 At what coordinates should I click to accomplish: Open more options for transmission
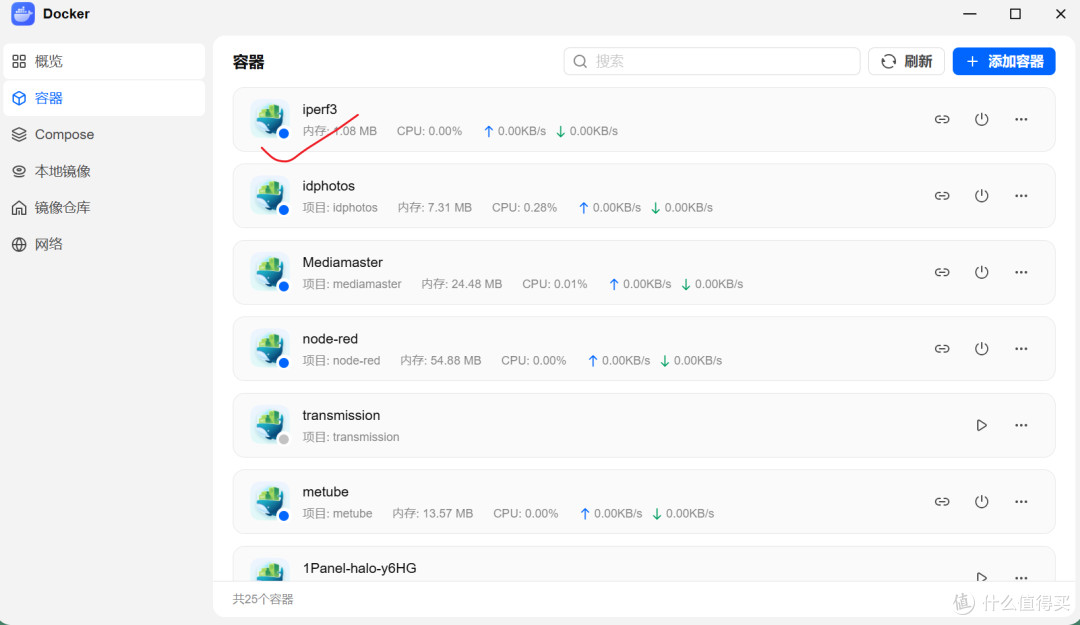[1021, 425]
